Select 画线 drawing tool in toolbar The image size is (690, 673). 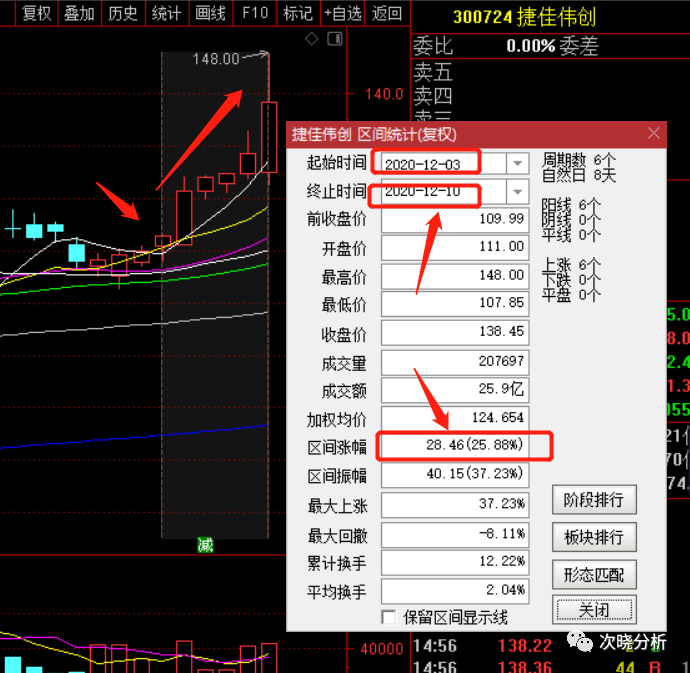click(x=210, y=13)
